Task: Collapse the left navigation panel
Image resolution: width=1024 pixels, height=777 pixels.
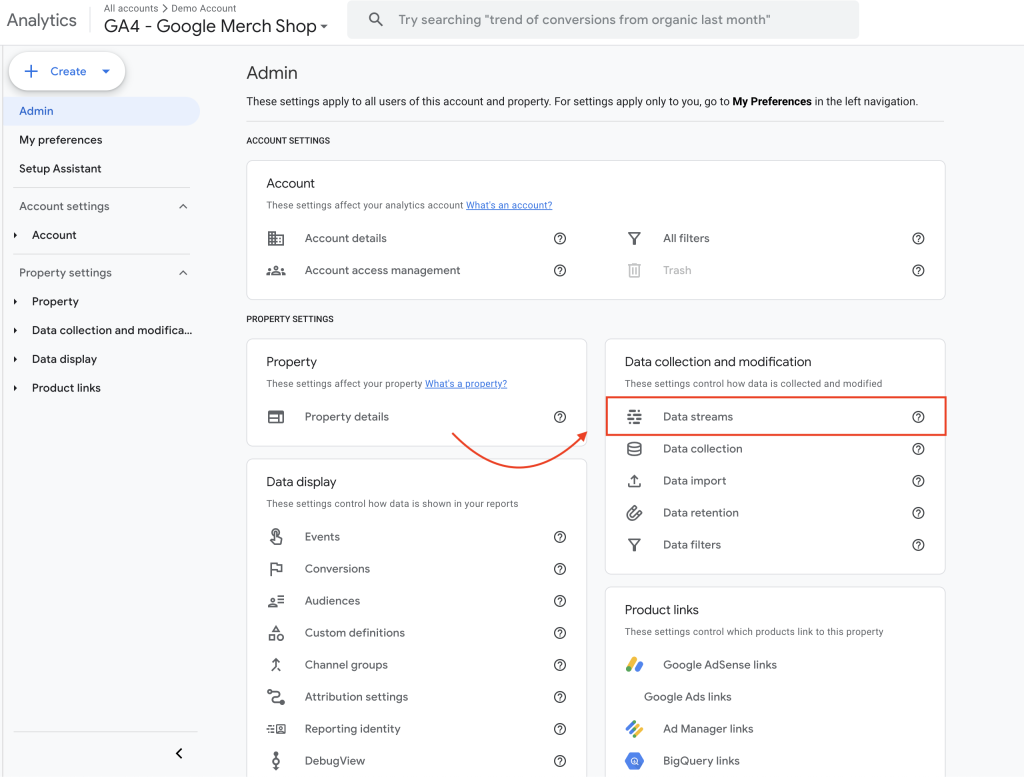Action: click(x=179, y=753)
